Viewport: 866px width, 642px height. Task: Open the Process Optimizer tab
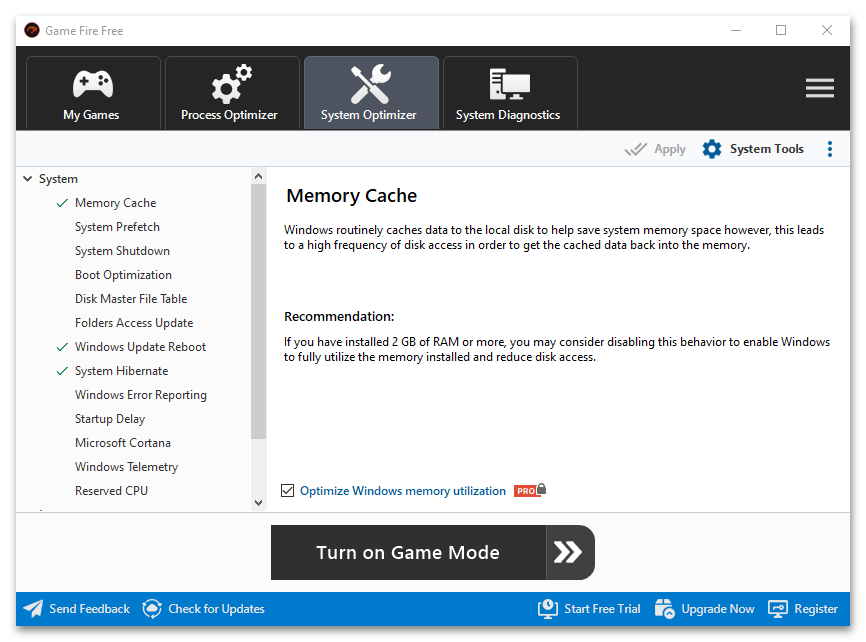click(230, 93)
